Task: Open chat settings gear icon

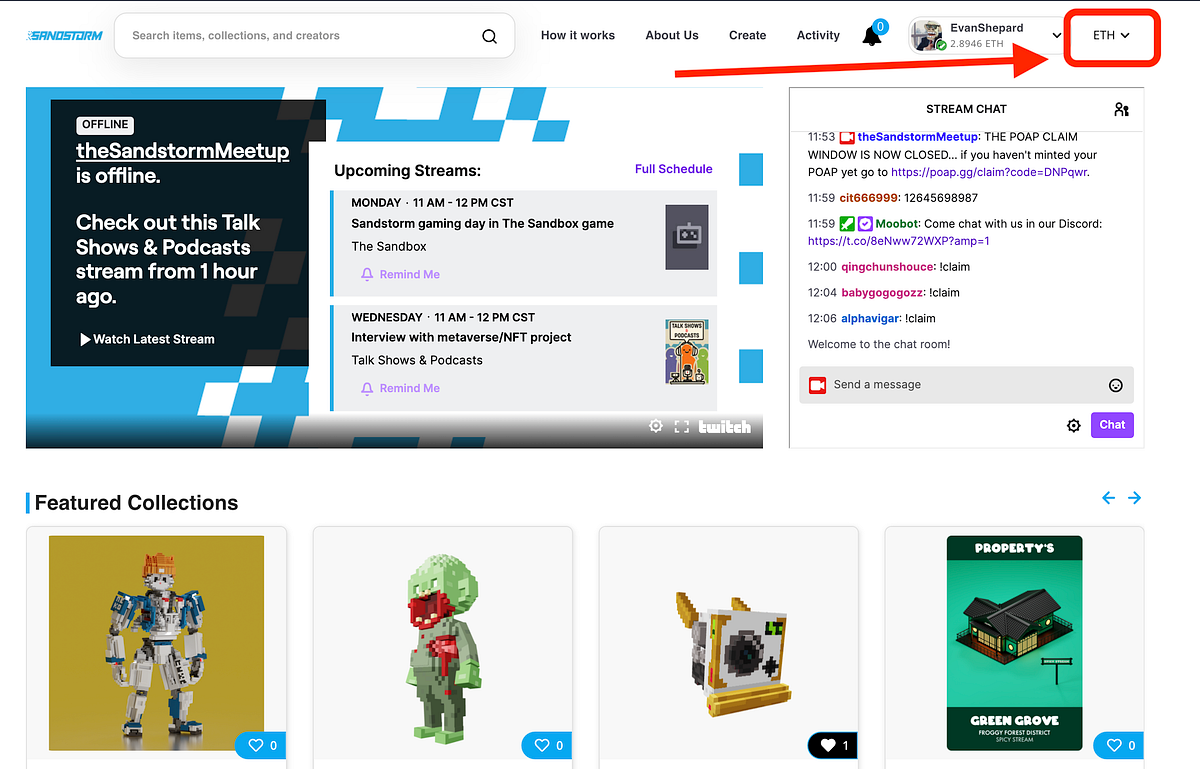Action: pyautogui.click(x=1074, y=425)
